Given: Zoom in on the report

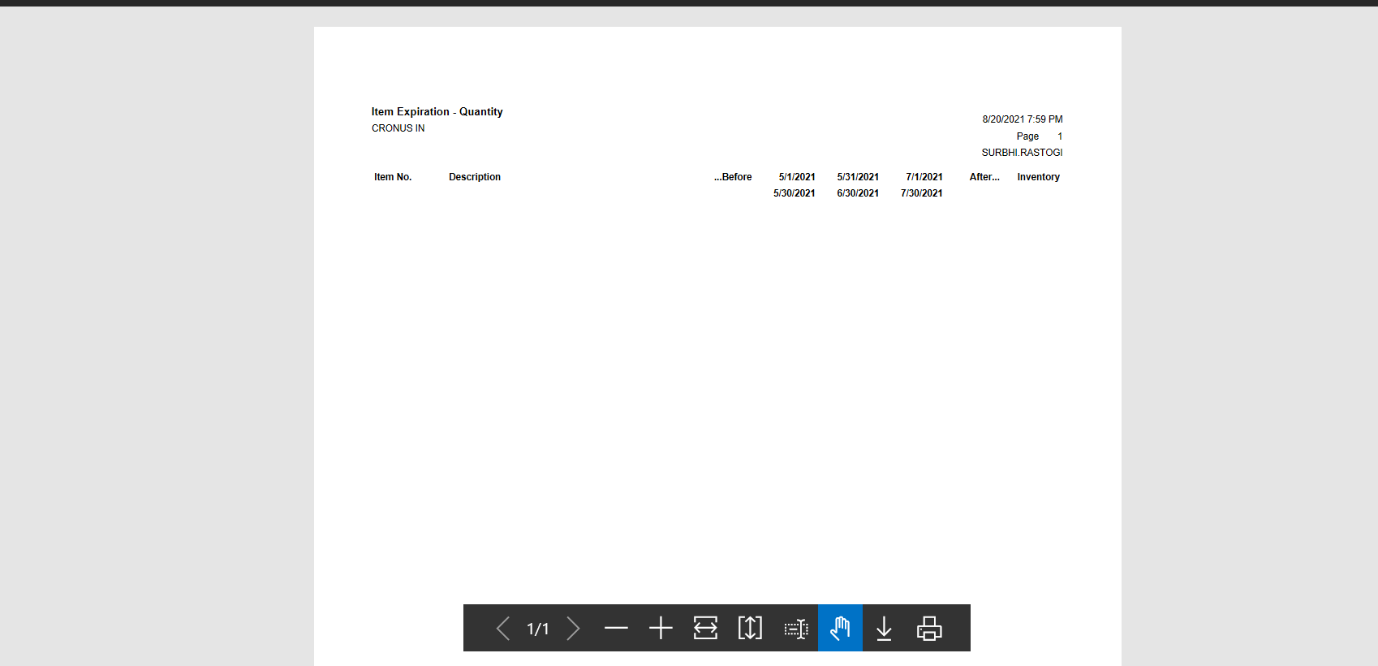Looking at the screenshot, I should 660,628.
